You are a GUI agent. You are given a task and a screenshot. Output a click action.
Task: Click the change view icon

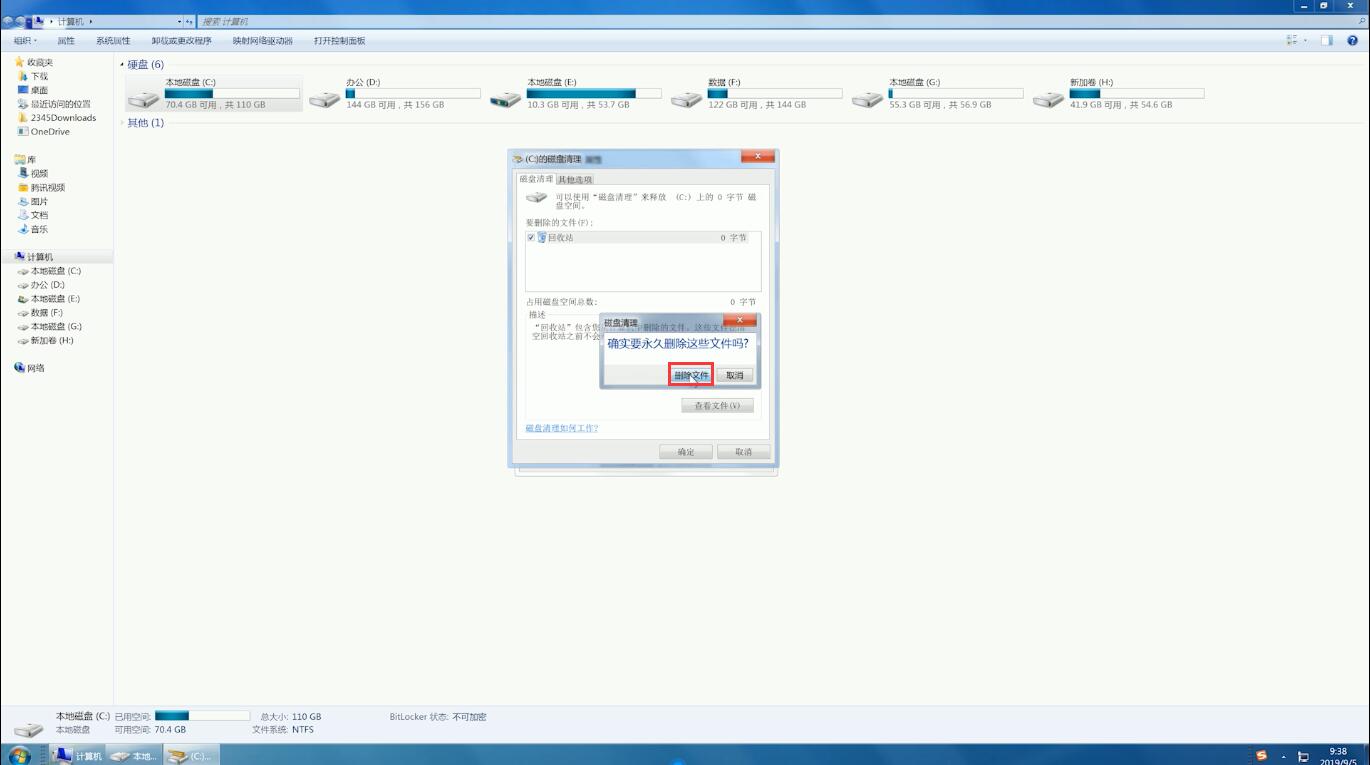point(1291,41)
